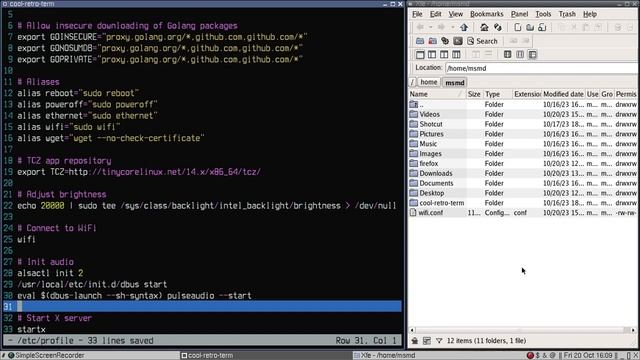640x360 pixels.
Task: Open the Edit menu in Xfe
Action: [x=436, y=14]
